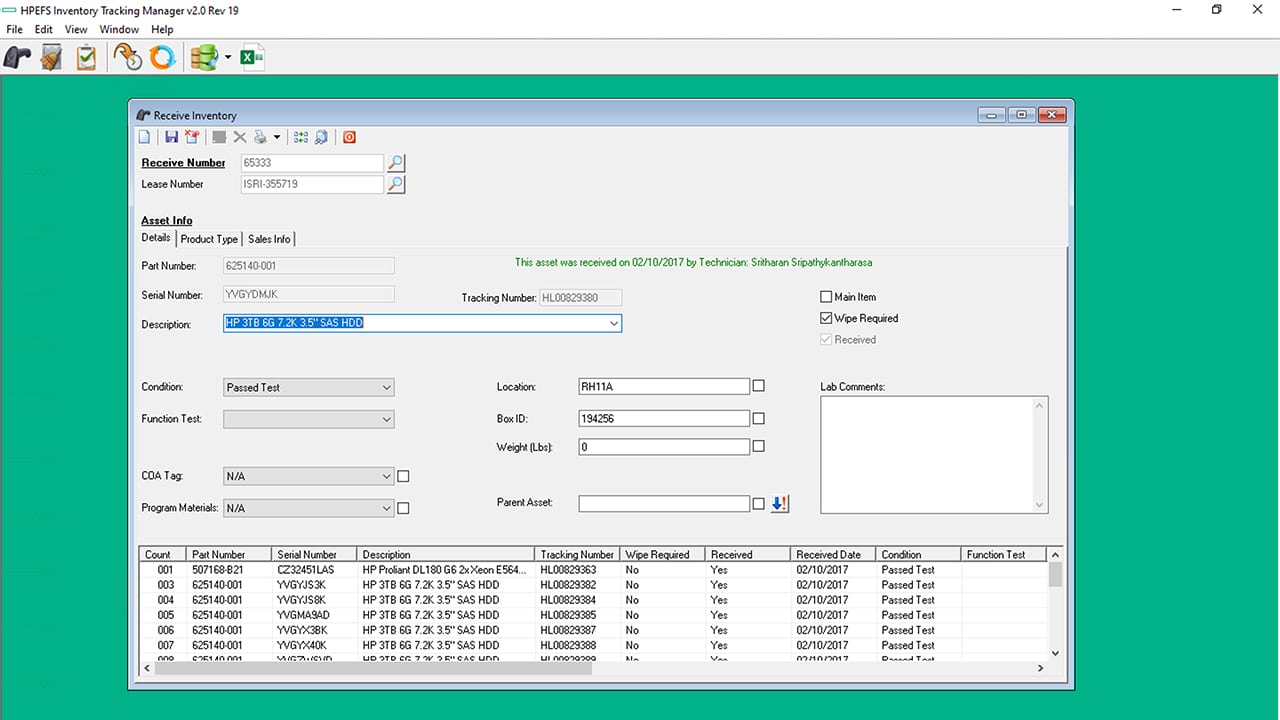Open the Condition dropdown showing Passed Test
Image resolution: width=1280 pixels, height=720 pixels.
(386, 387)
